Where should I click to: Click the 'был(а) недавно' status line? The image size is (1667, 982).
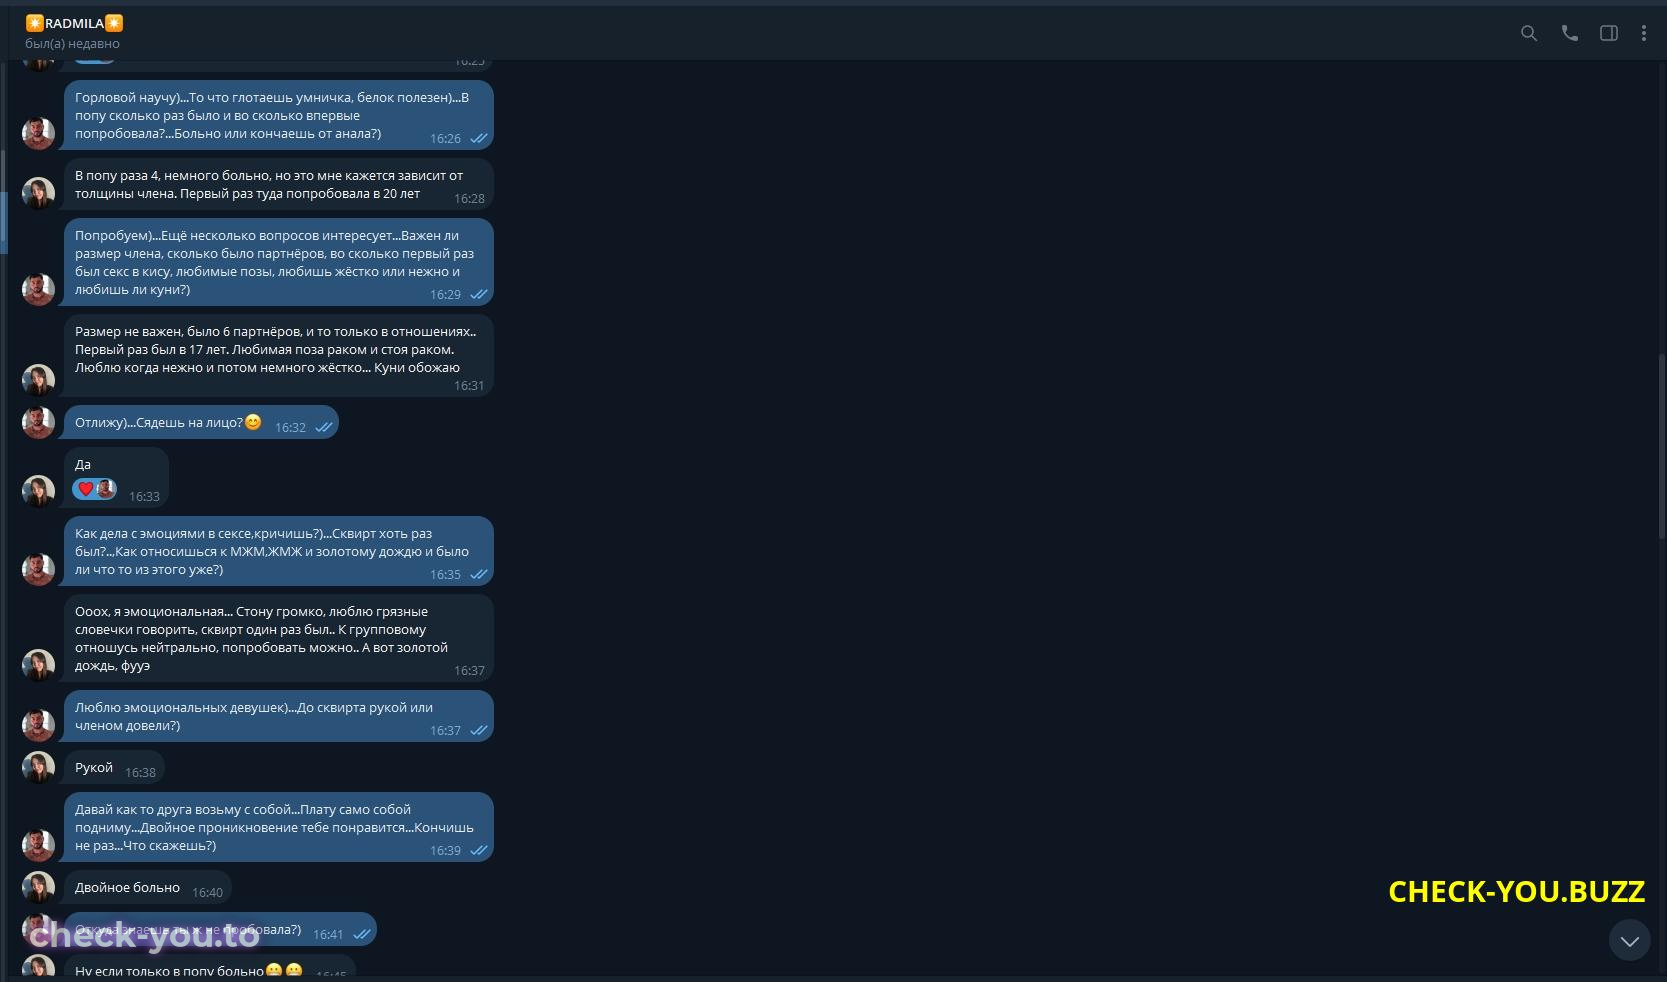point(72,44)
